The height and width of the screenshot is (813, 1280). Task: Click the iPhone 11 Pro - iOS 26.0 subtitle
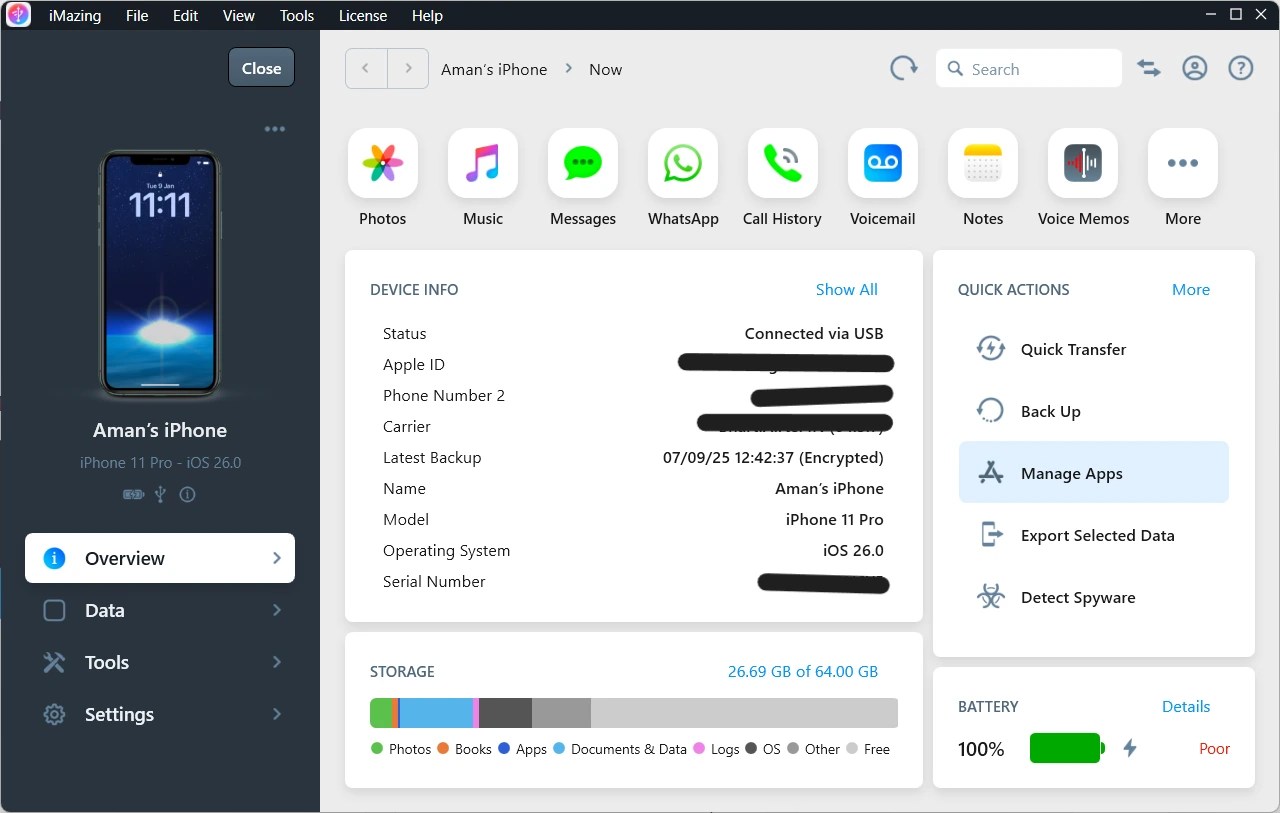(160, 462)
